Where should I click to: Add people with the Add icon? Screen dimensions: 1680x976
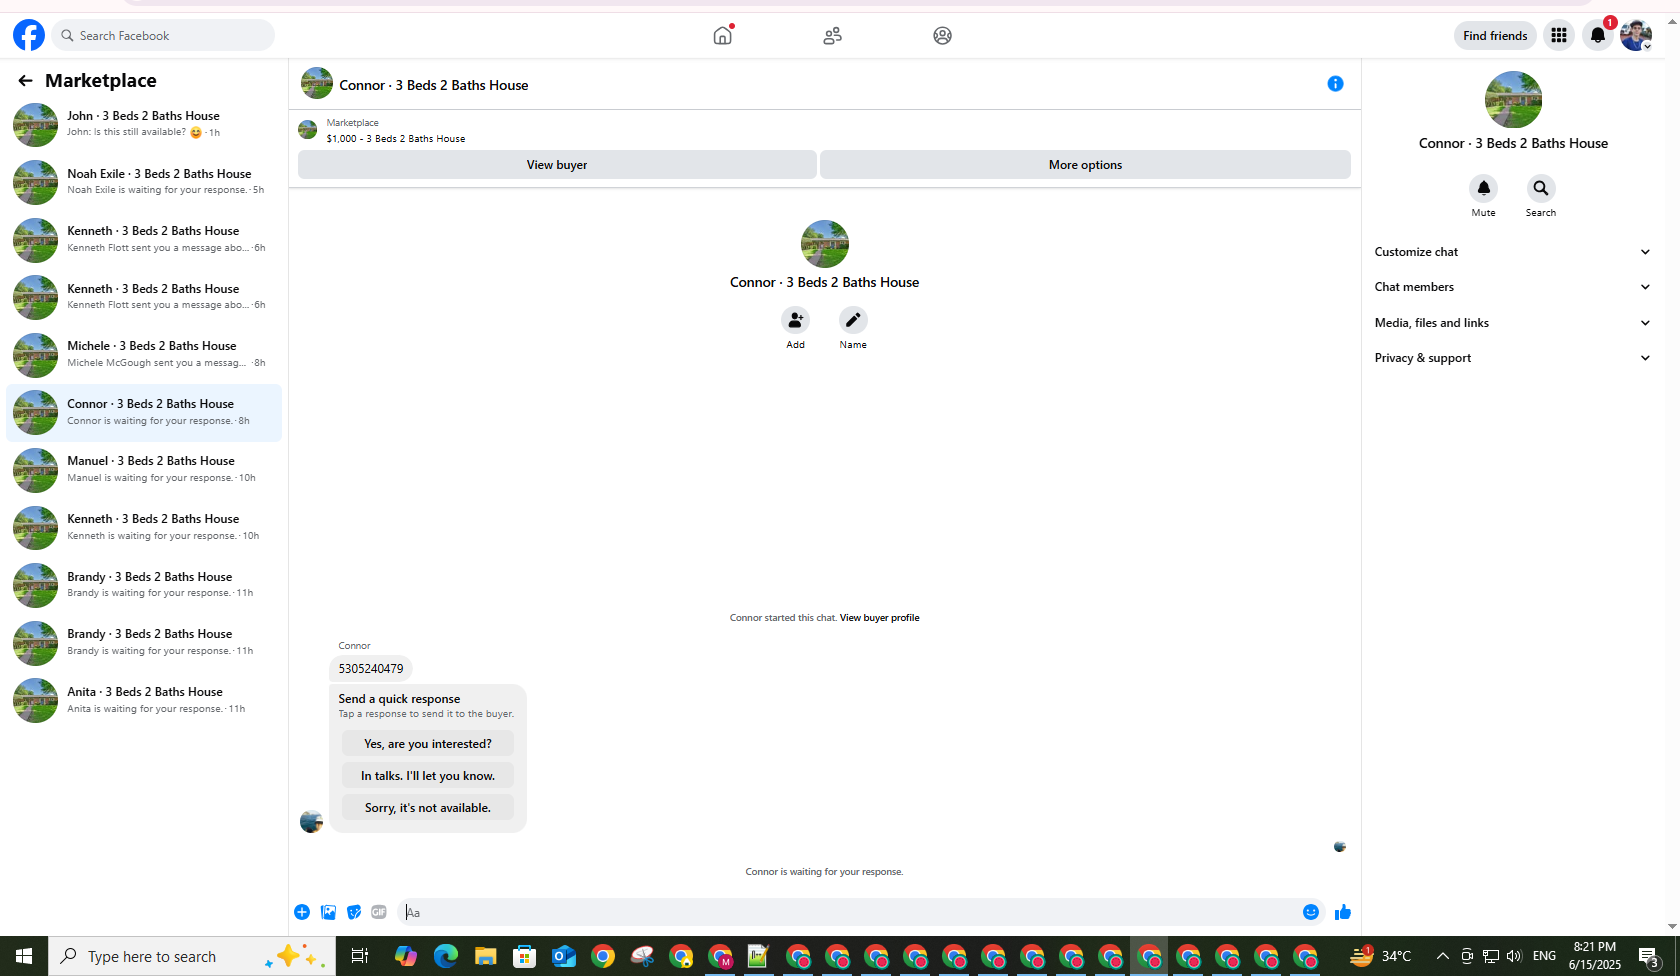(x=795, y=320)
